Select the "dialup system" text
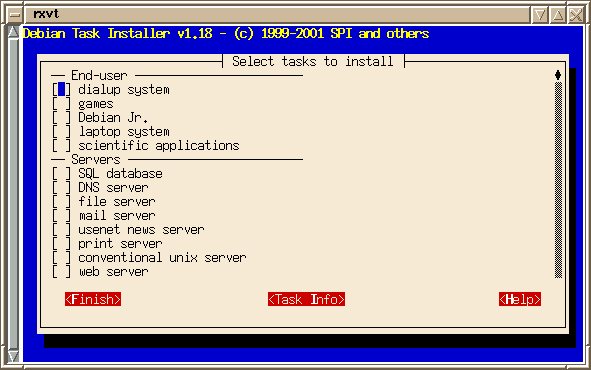Screen dimensions: 591x370 pos(124,90)
